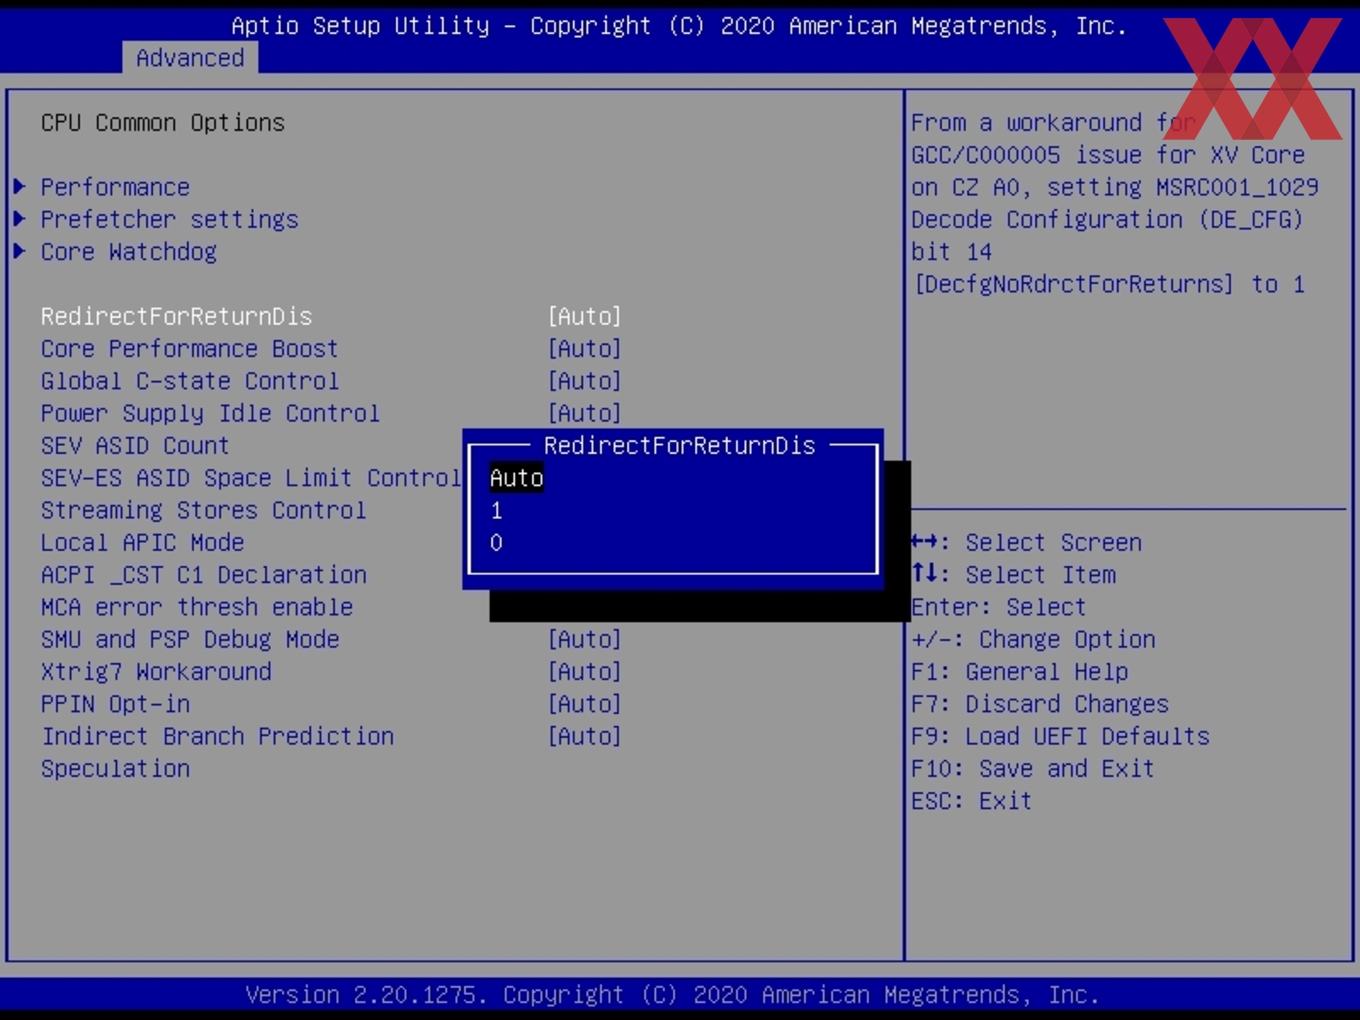Click F1: General Help hint
The height and width of the screenshot is (1020, 1360).
[1019, 671]
